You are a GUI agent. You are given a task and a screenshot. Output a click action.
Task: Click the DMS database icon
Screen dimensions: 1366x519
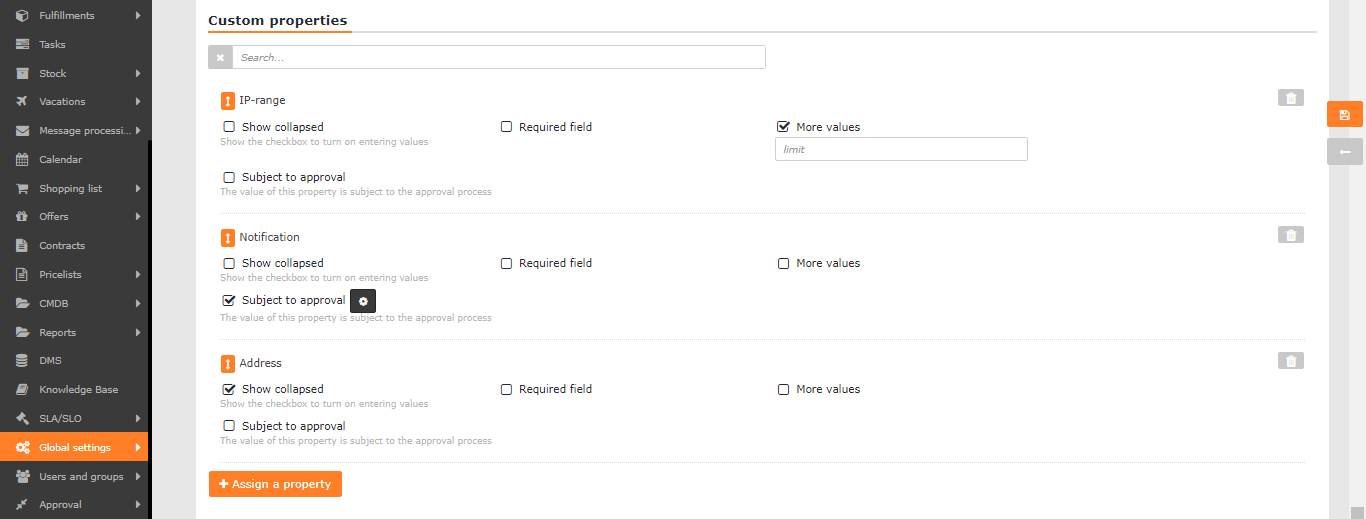click(21, 360)
